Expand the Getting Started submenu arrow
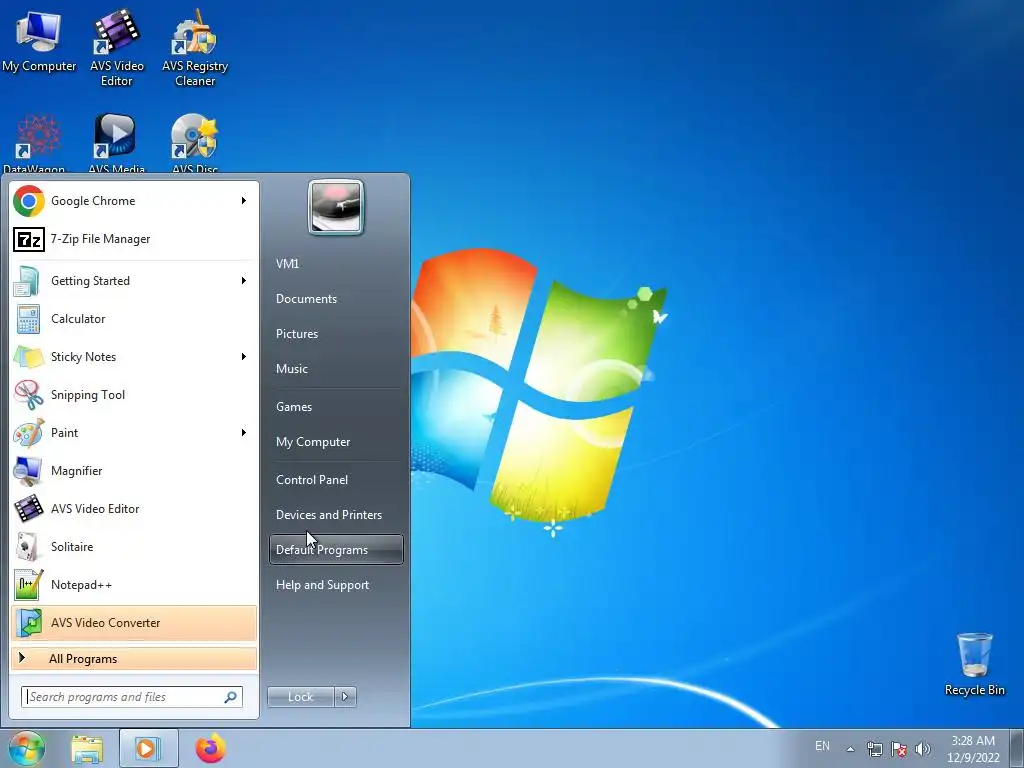Viewport: 1024px width, 768px height. (244, 281)
